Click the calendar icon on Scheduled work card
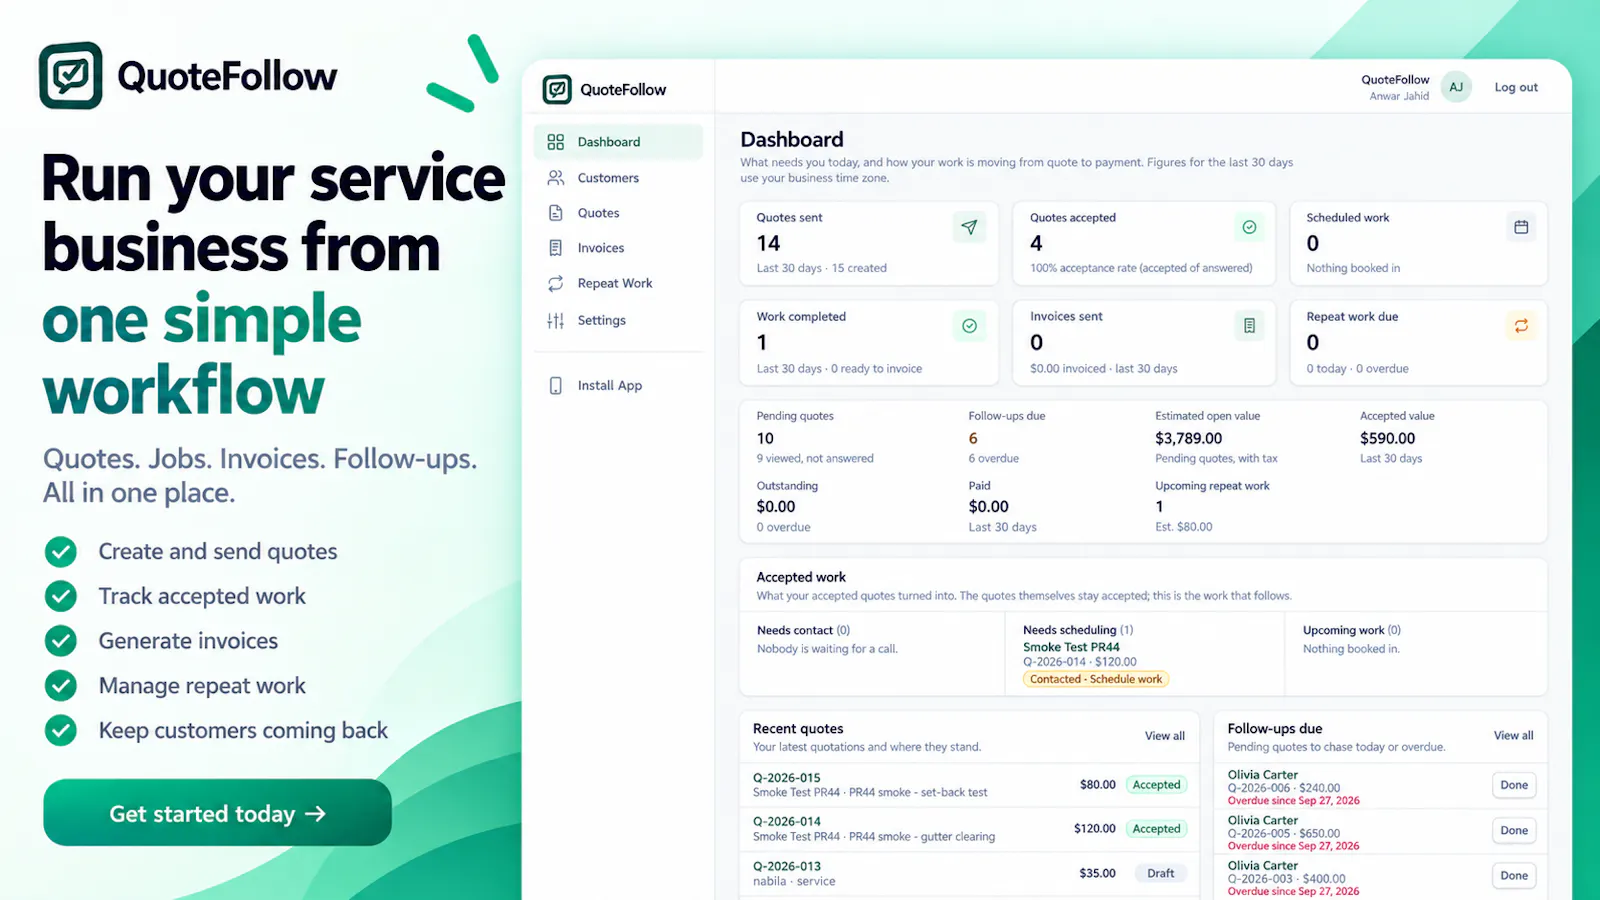Image resolution: width=1600 pixels, height=900 pixels. coord(1521,227)
